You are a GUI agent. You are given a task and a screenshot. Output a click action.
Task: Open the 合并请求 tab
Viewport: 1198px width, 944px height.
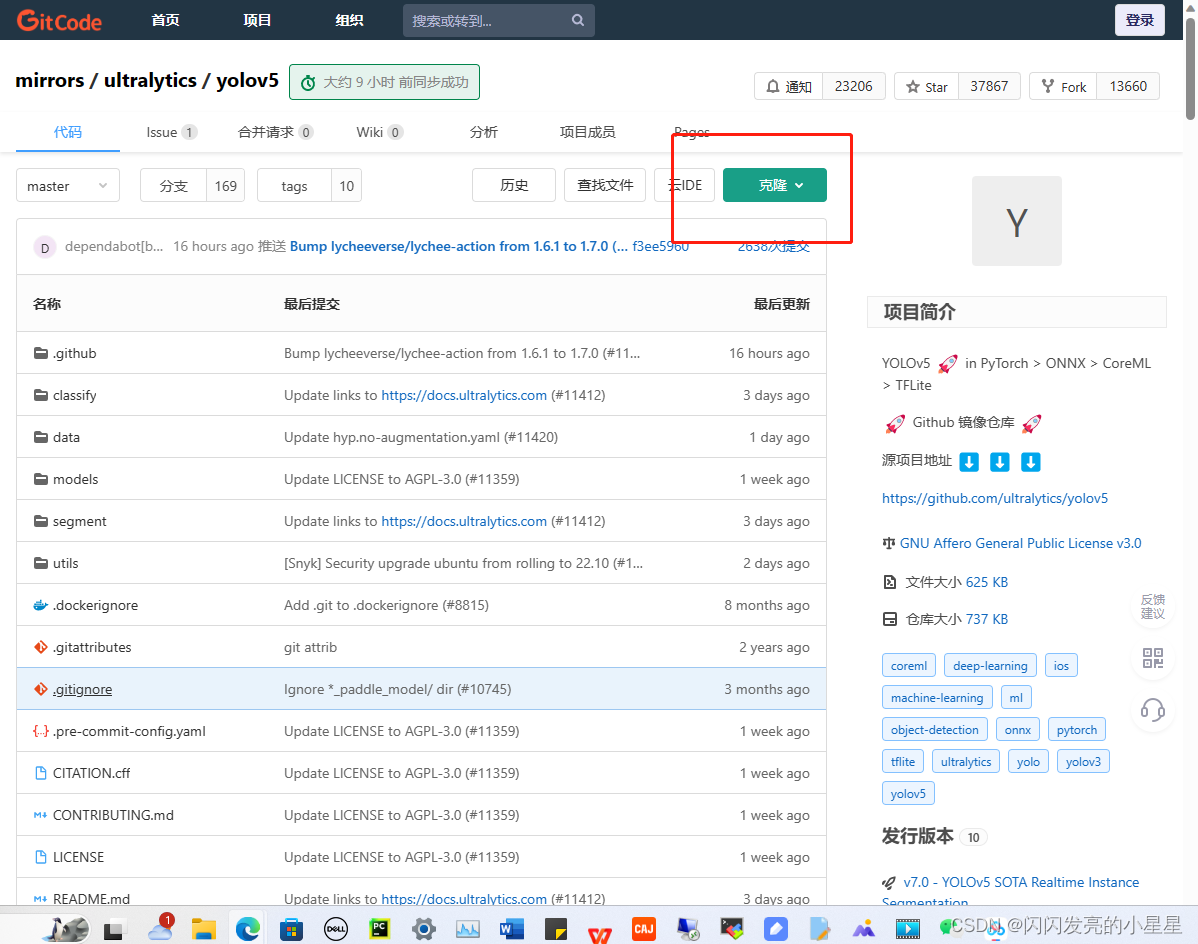tap(275, 132)
